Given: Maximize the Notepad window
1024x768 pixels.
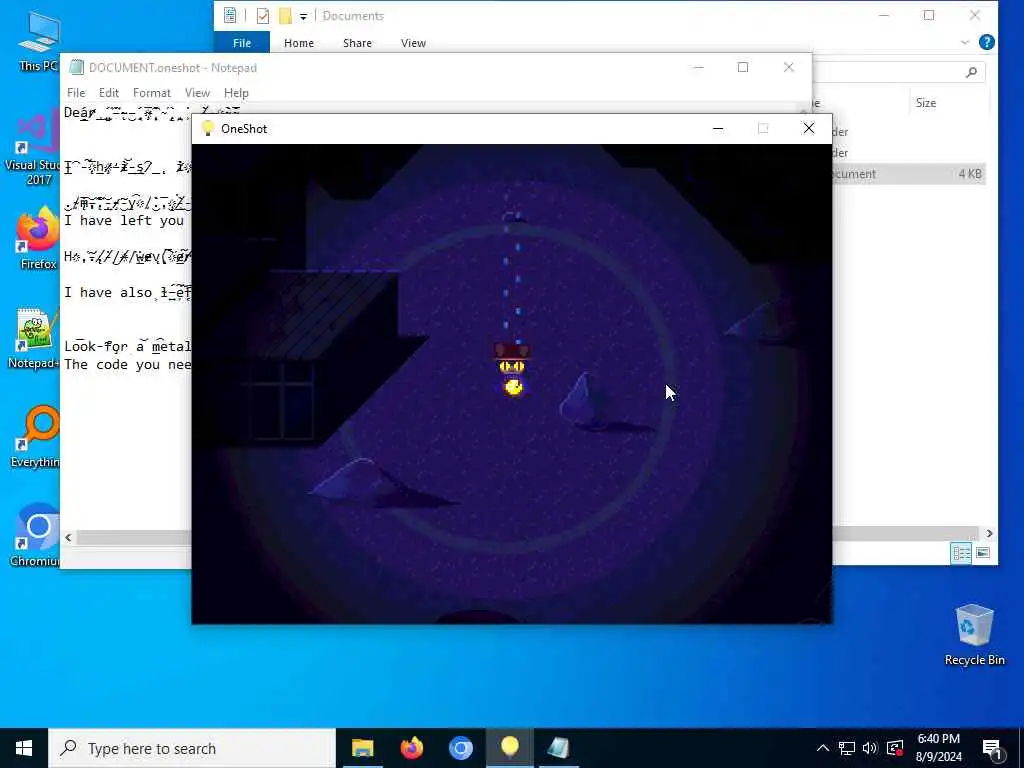Looking at the screenshot, I should click(x=743, y=67).
